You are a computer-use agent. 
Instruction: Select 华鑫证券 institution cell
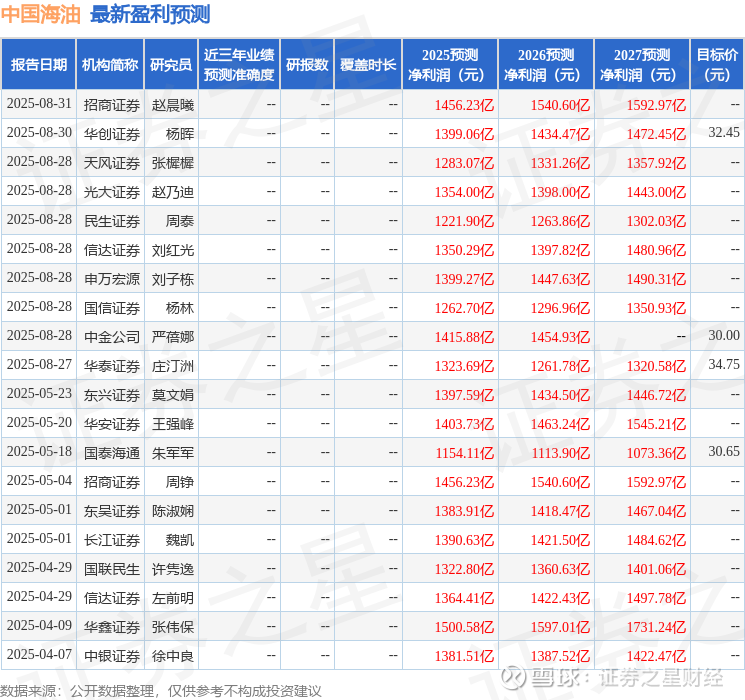coord(112,627)
